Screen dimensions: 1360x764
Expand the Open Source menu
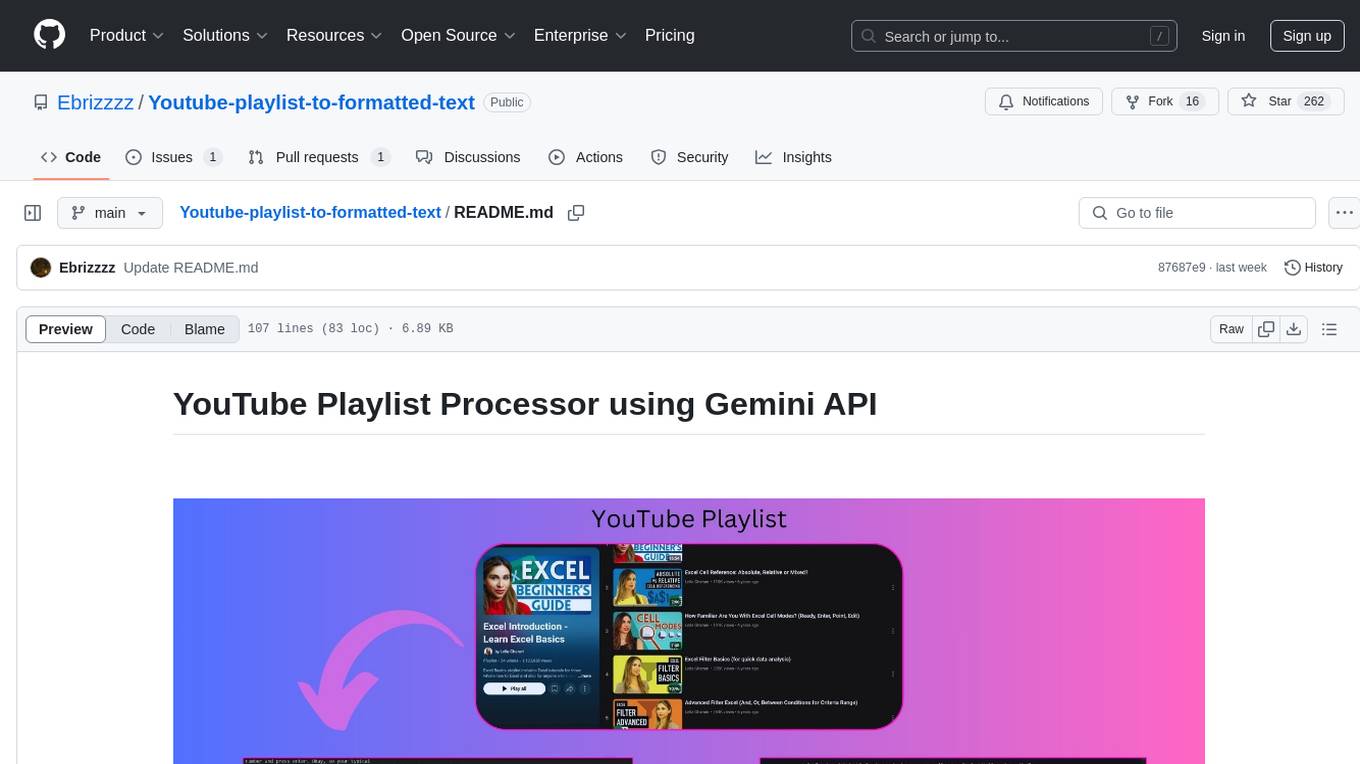coord(458,35)
